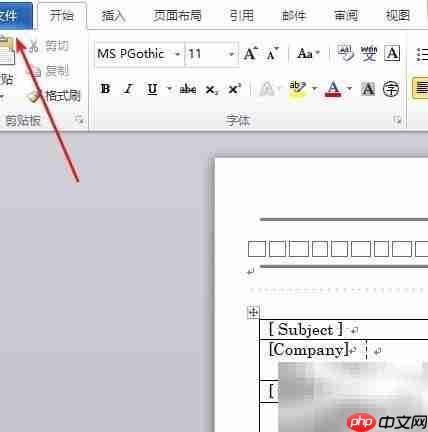Switch to the 引用 tab
This screenshot has height=432, width=428.
pos(242,16)
